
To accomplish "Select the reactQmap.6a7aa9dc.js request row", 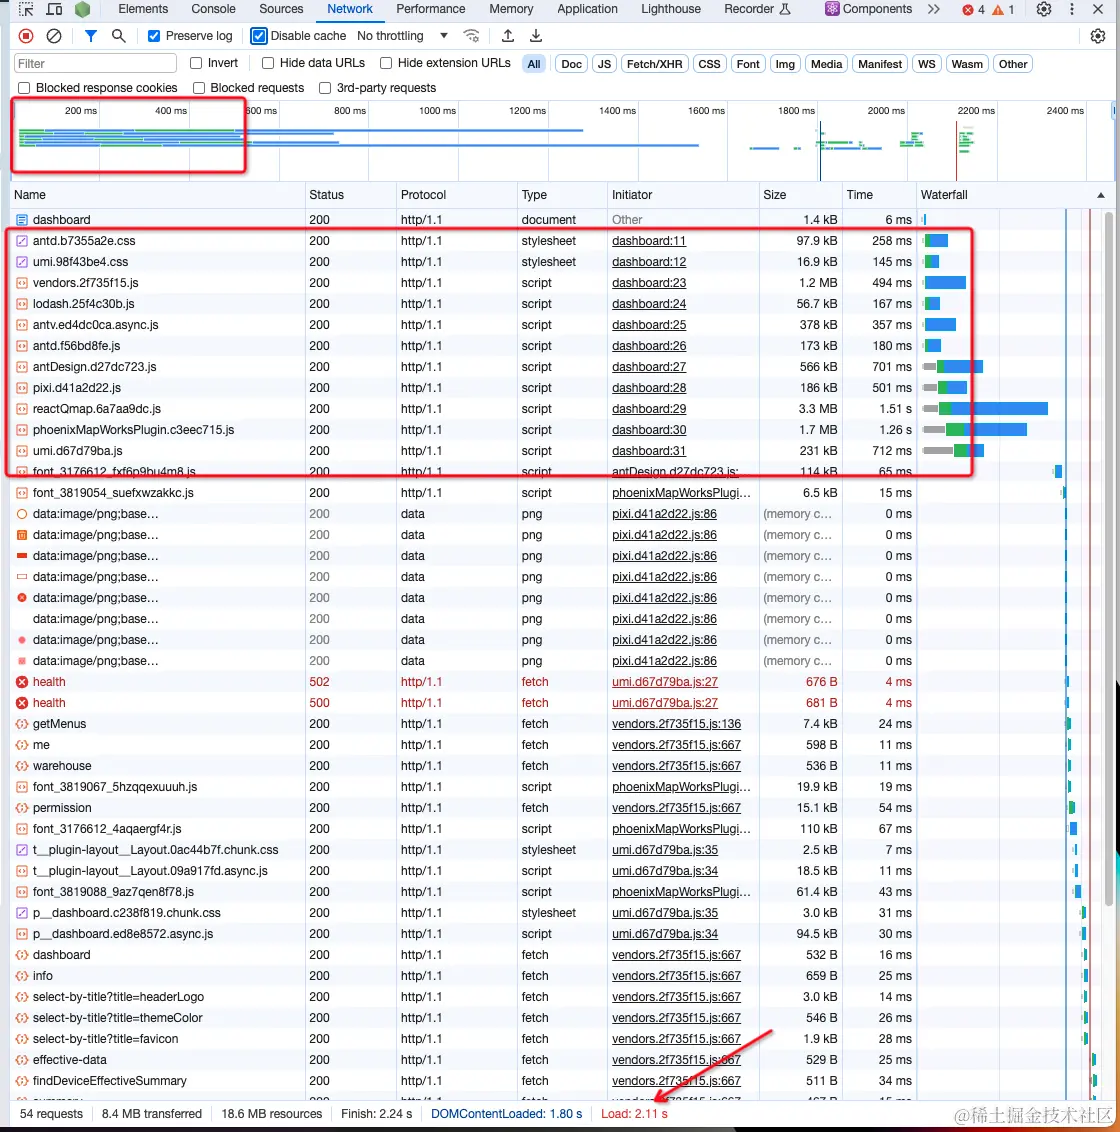I will pos(557,409).
